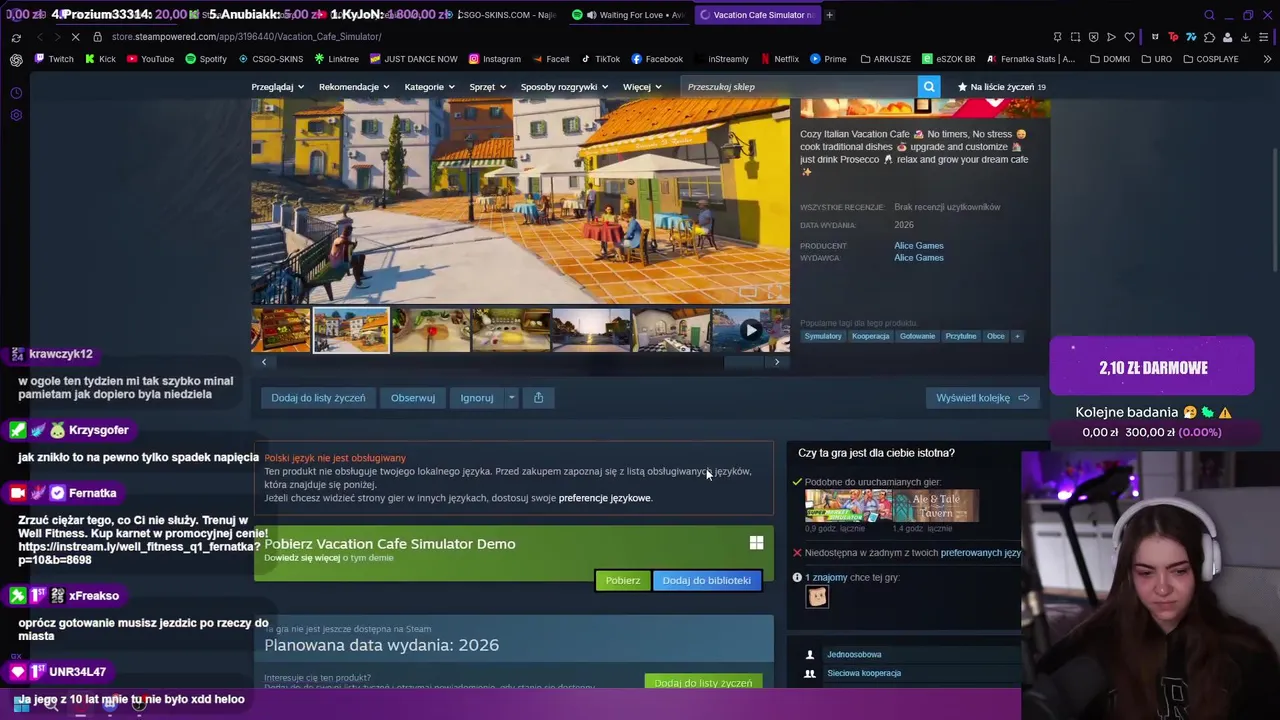Click the Obce tag
This screenshot has width=1280, height=720.
[x=996, y=336]
